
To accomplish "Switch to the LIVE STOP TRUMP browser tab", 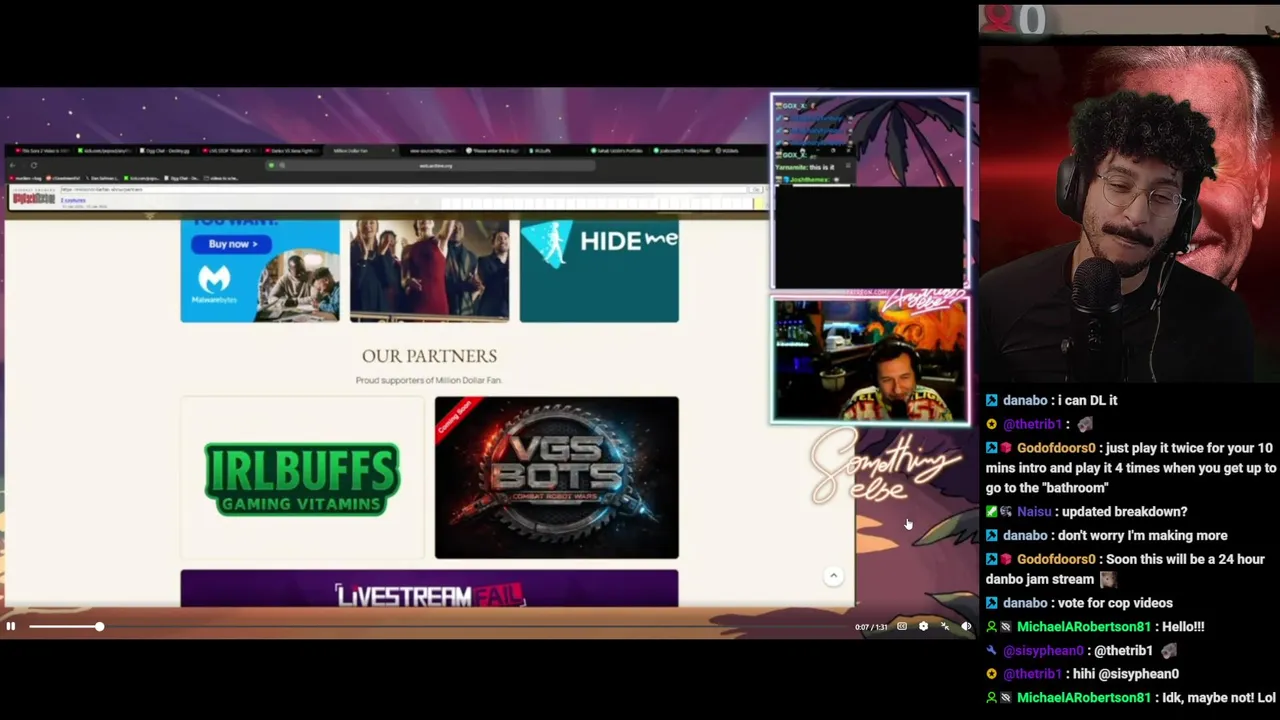I will coord(229,151).
